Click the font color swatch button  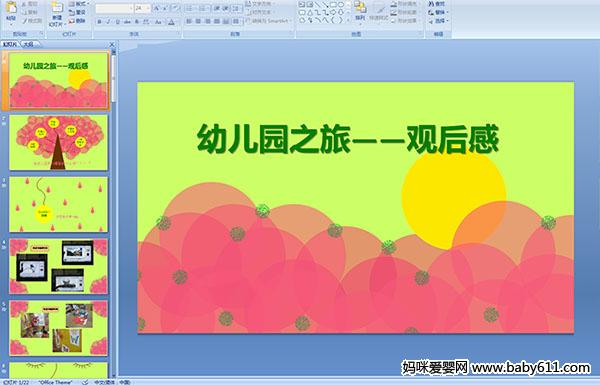click(171, 22)
